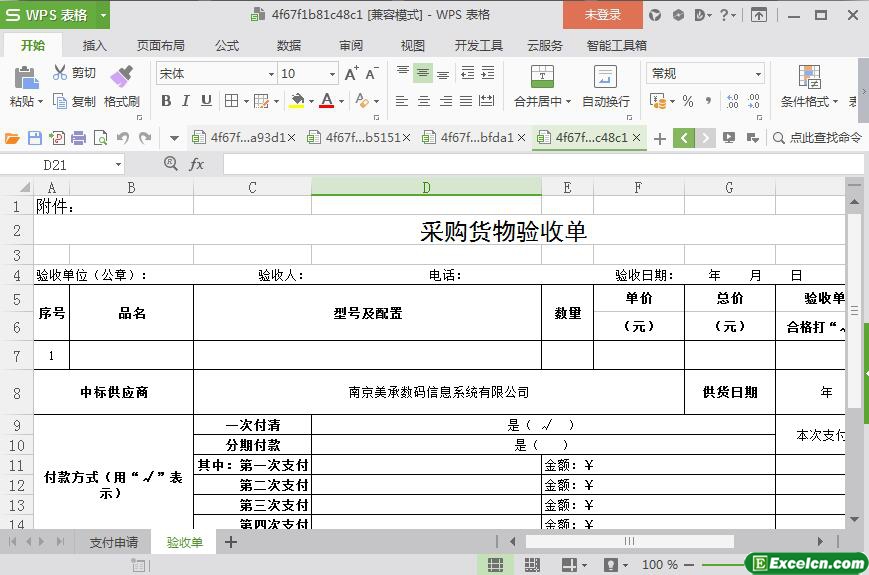This screenshot has width=869, height=575.
Task: Toggle Bold formatting
Action: pyautogui.click(x=166, y=101)
